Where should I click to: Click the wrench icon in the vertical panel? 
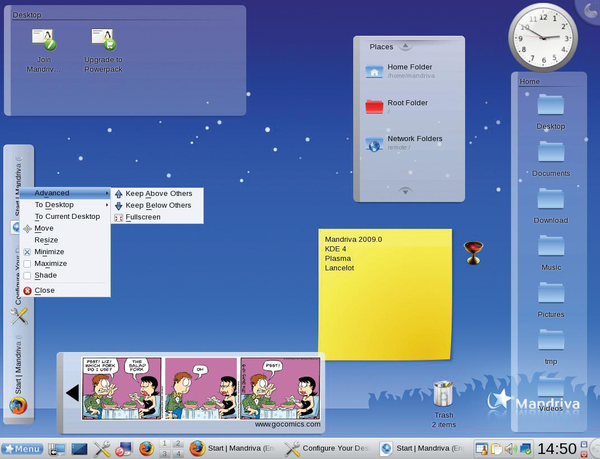pos(18,316)
